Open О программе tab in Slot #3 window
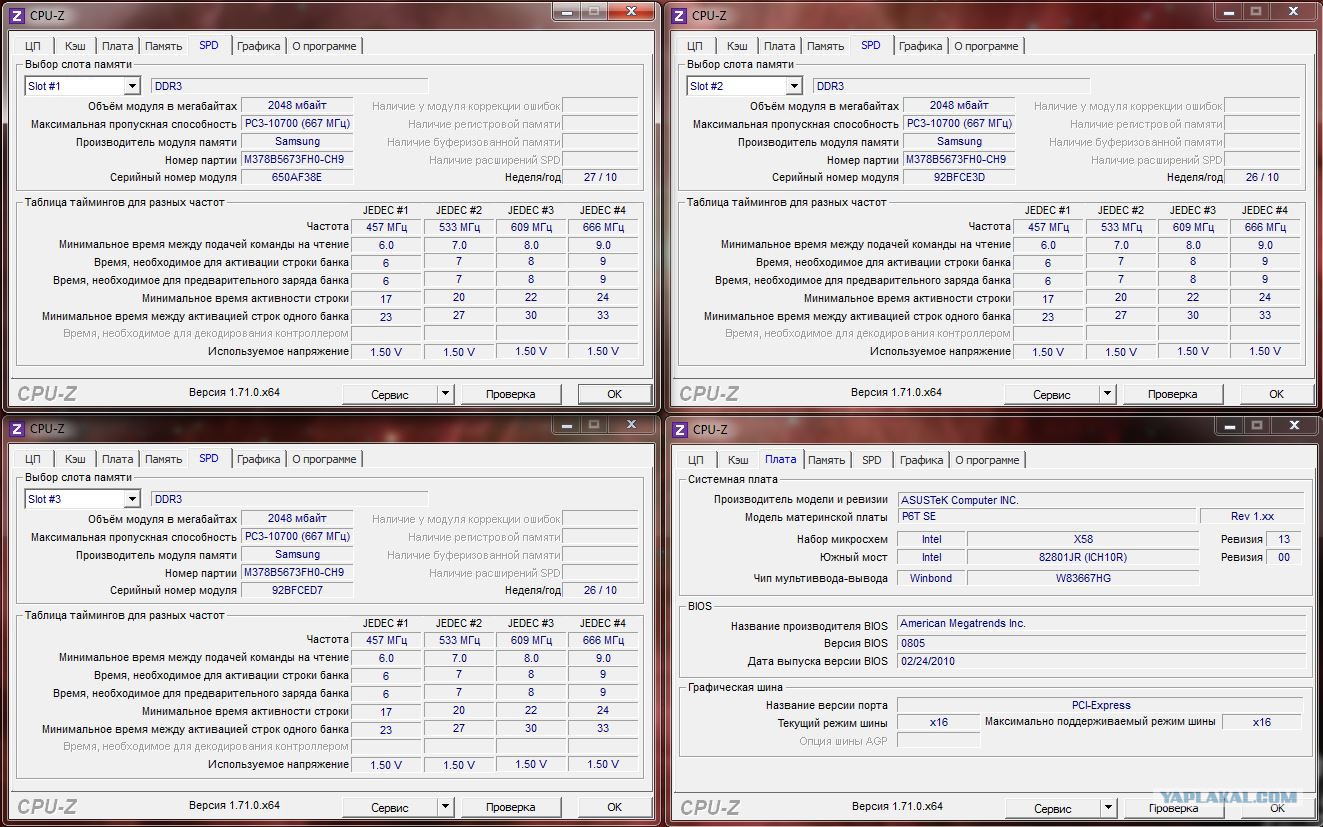This screenshot has height=827, width=1323. (324, 459)
